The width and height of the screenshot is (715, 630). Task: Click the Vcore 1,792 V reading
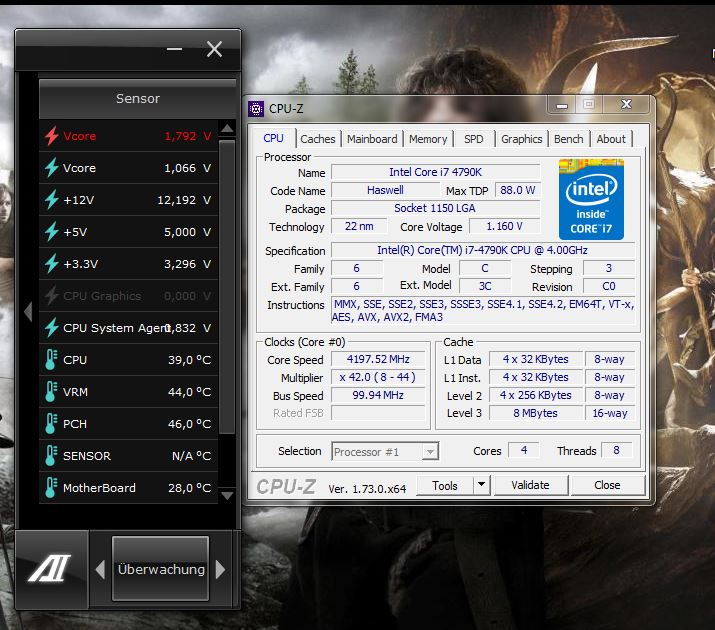click(x=187, y=136)
